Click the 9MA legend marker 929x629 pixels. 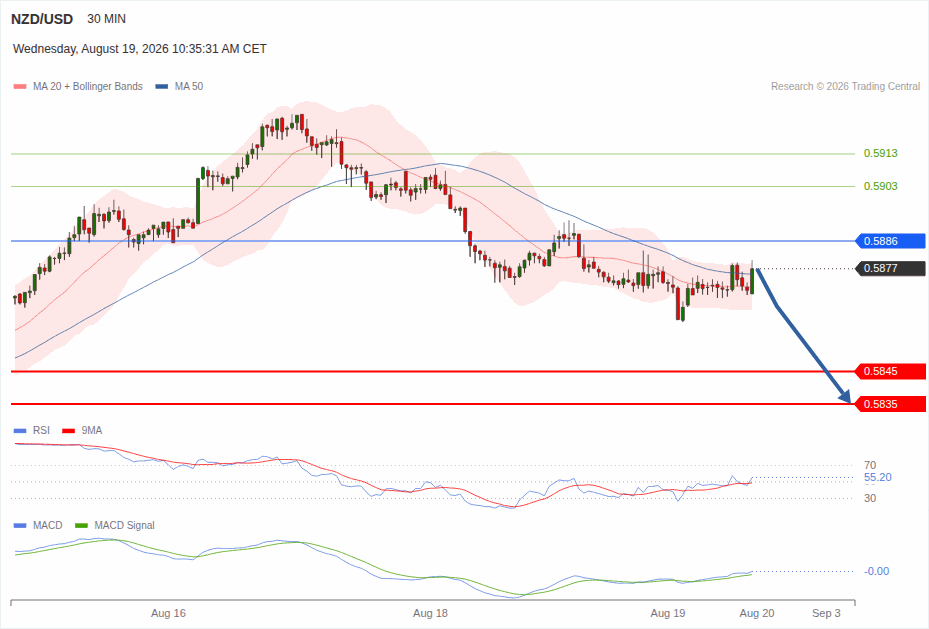pos(68,431)
